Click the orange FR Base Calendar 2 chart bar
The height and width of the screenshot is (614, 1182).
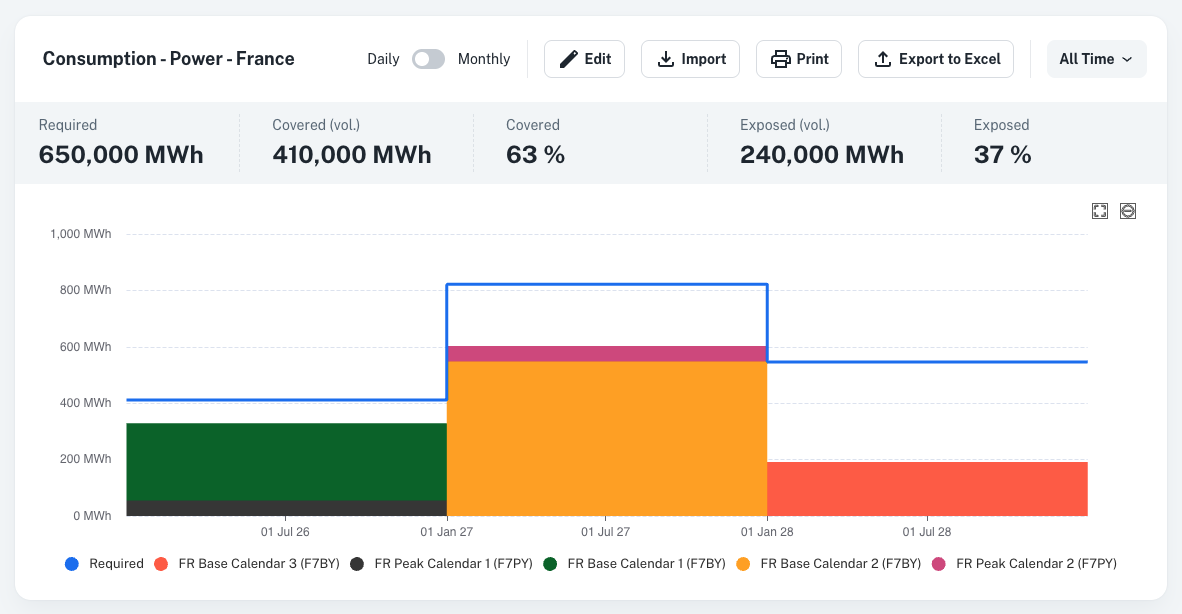point(606,440)
